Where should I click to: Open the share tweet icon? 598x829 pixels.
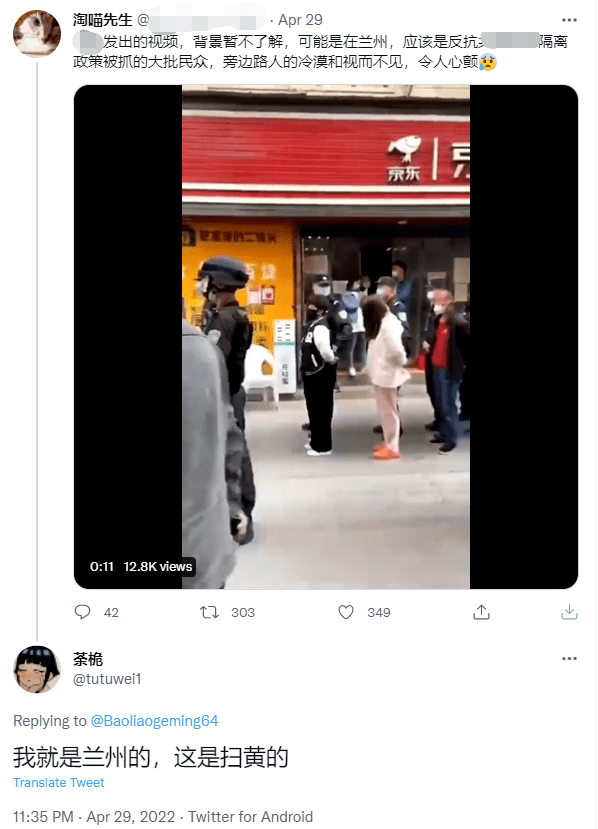pyautogui.click(x=481, y=612)
